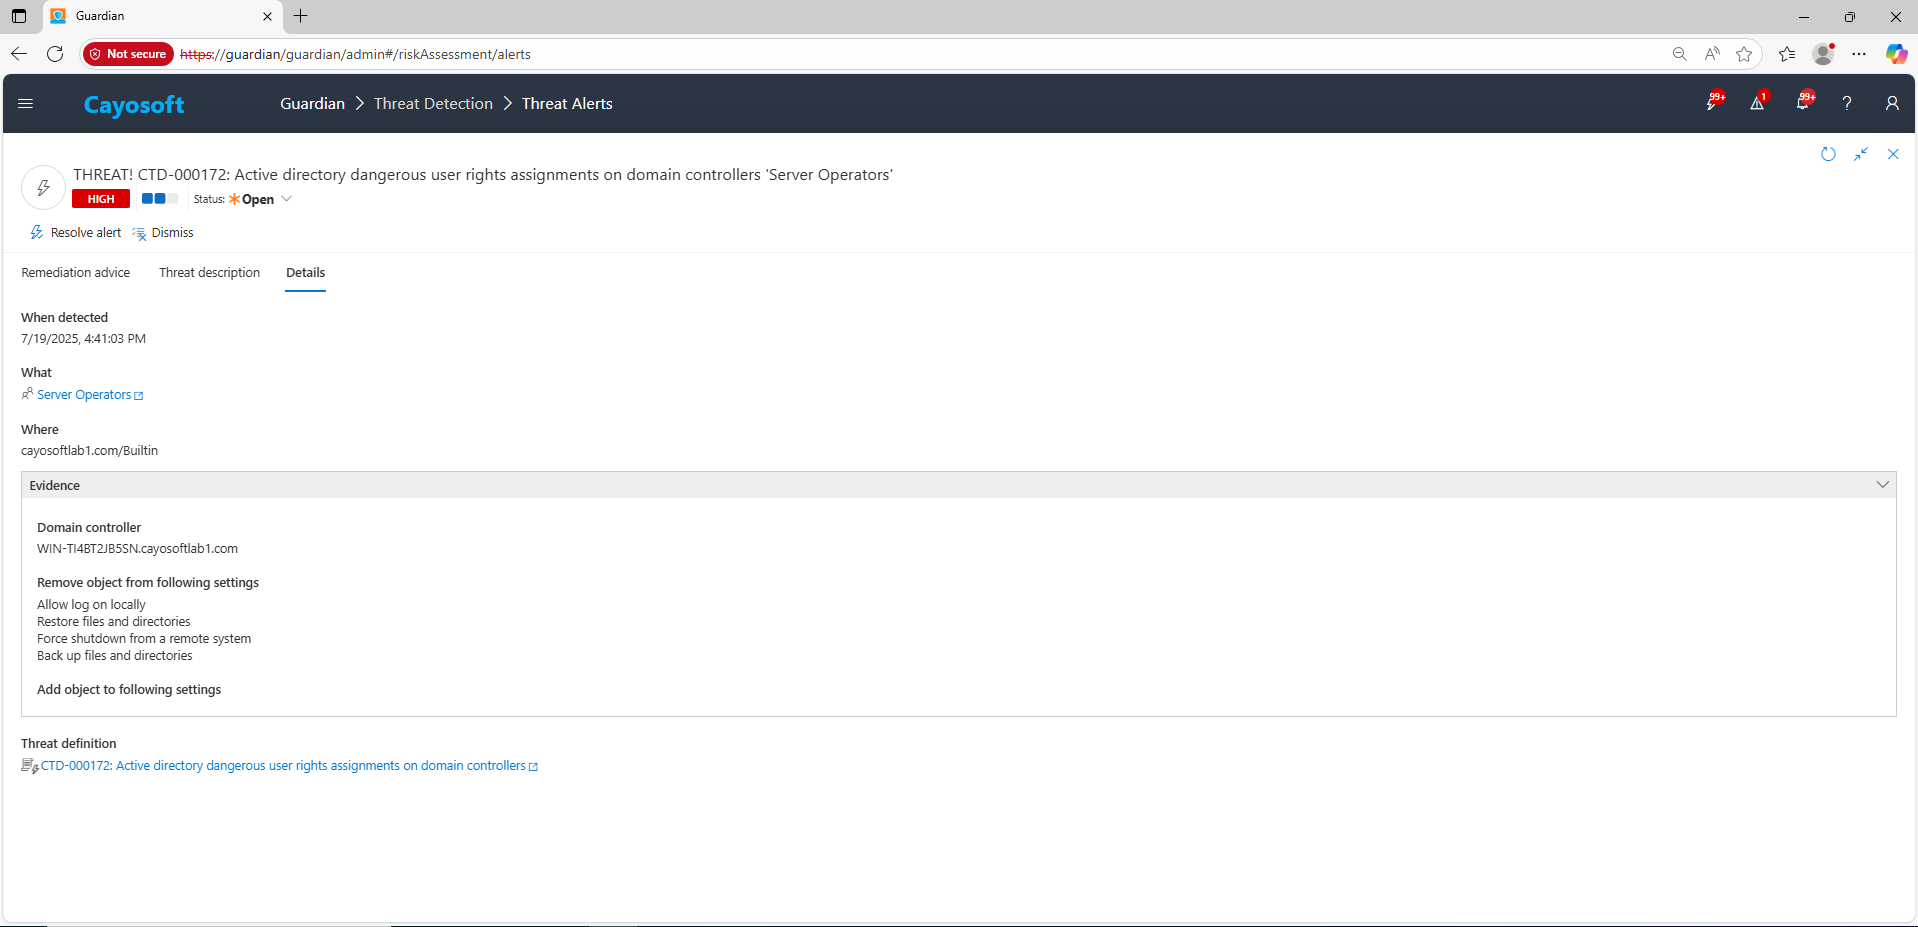
Task: Open the CTD-000172 threat definition link
Action: (283, 766)
